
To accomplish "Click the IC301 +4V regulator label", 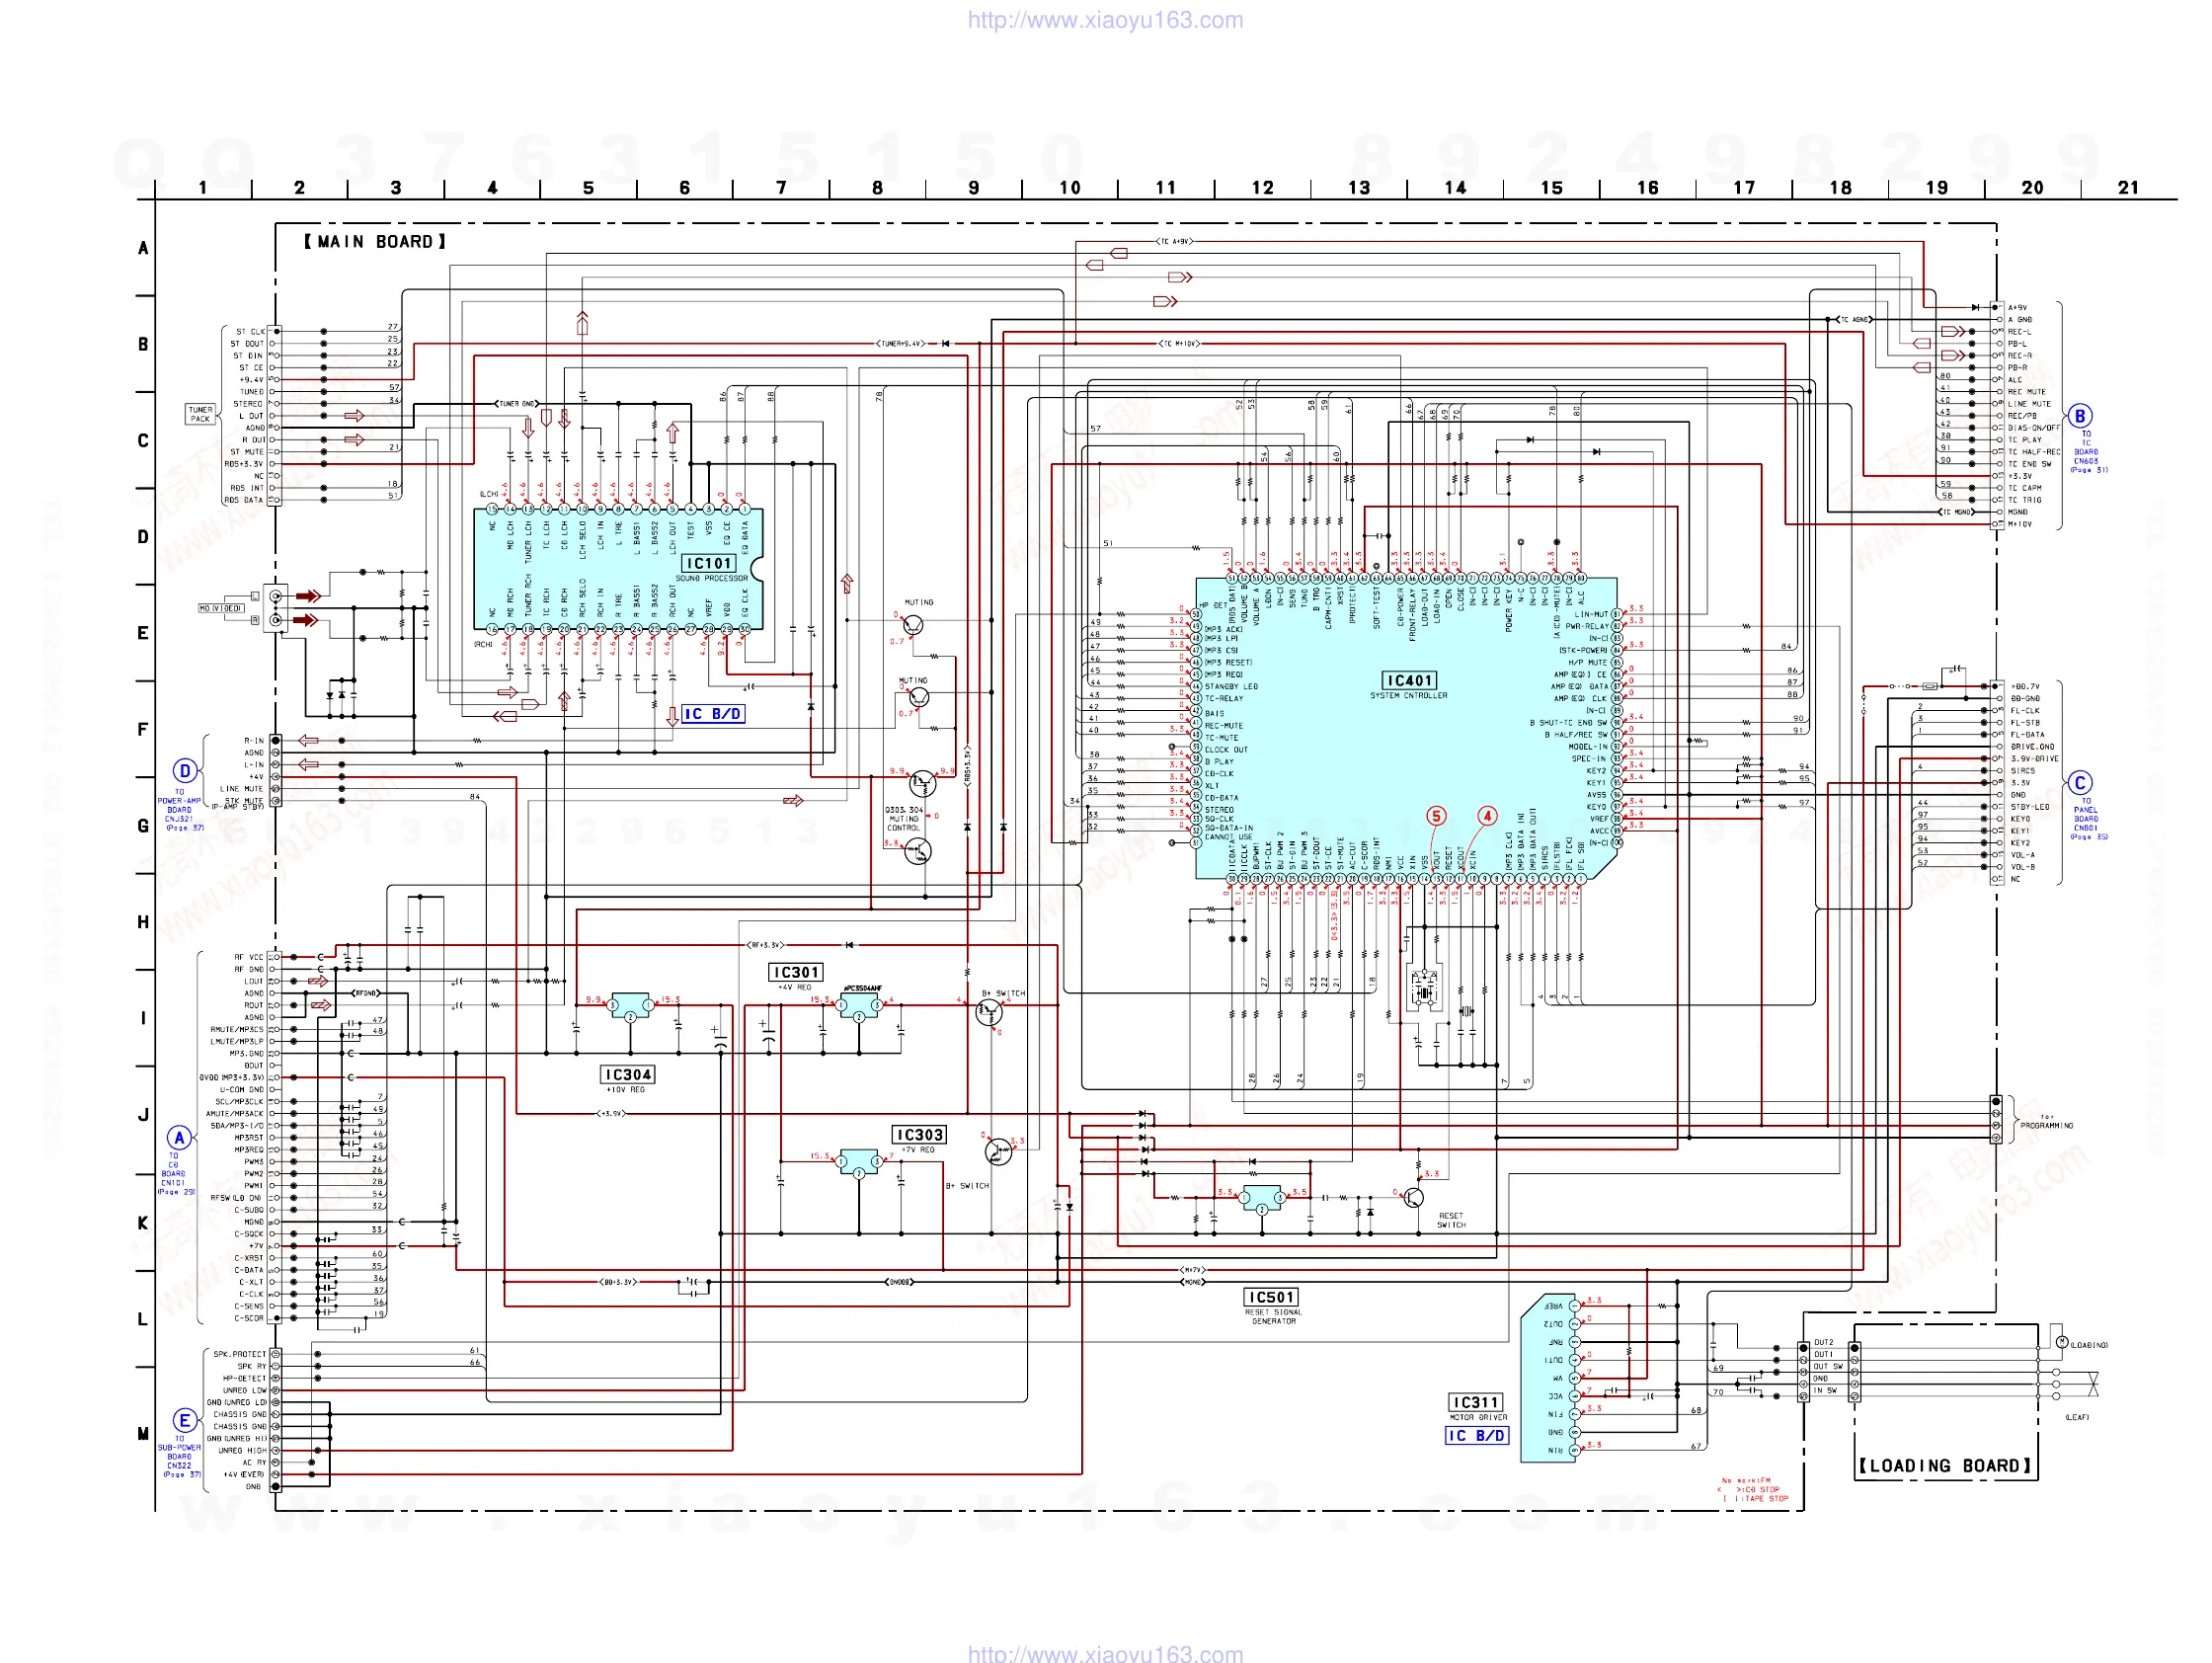I will [x=796, y=972].
